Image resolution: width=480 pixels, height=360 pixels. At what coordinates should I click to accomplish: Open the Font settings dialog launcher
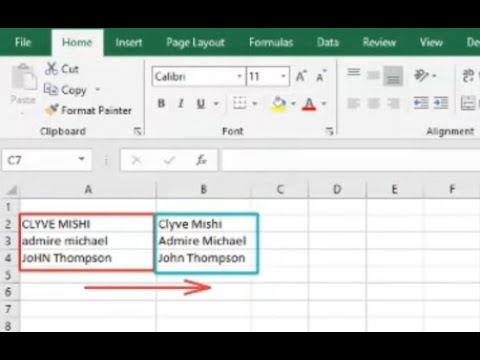point(329,131)
